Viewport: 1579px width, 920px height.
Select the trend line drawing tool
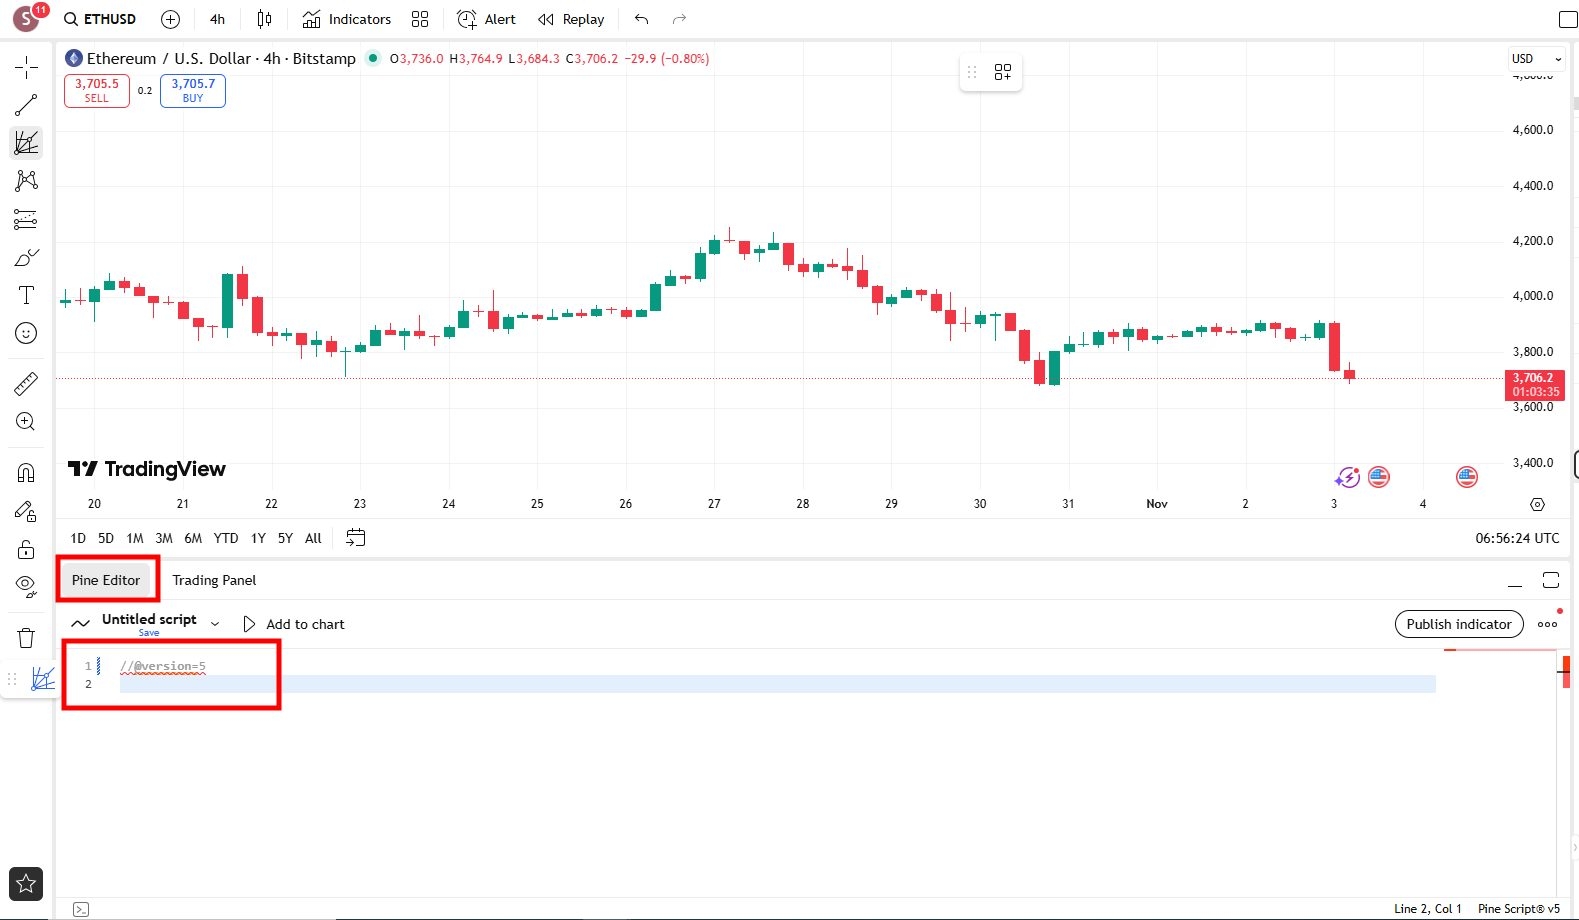click(26, 105)
